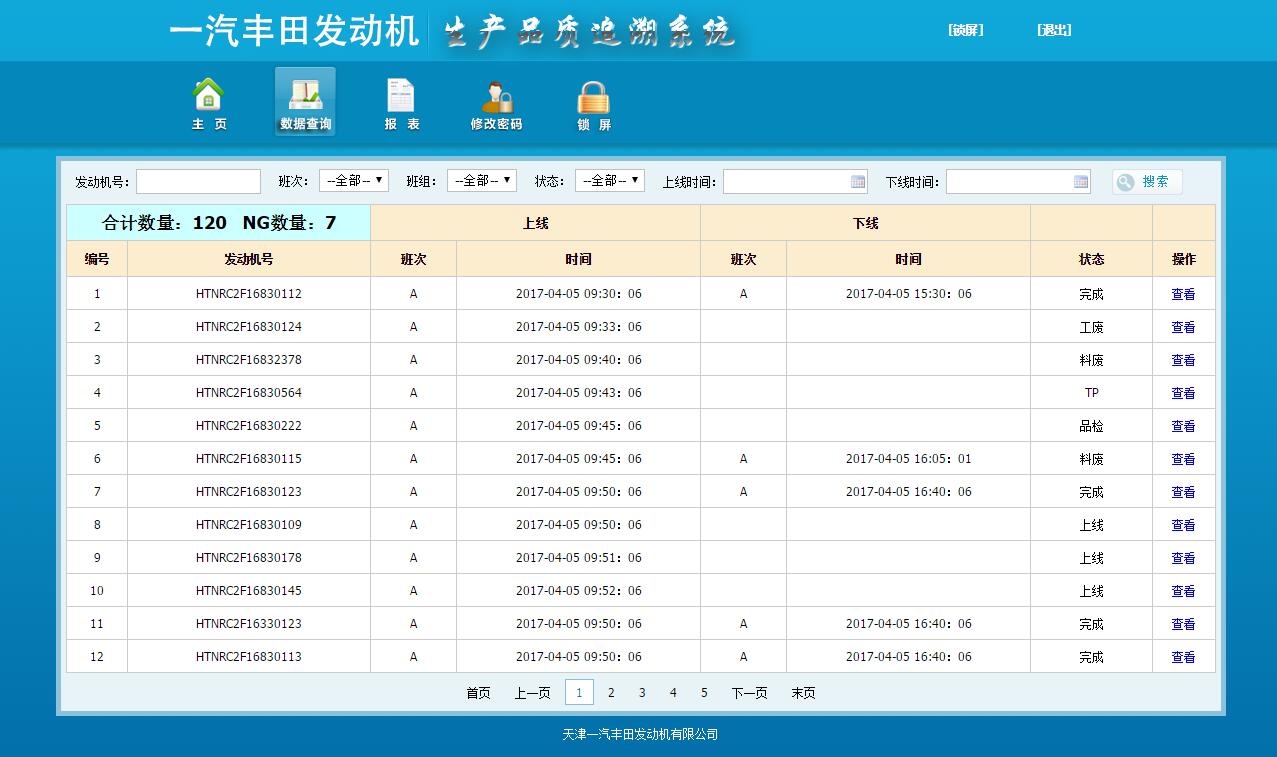
Task: Click 退出 to log out
Action: click(x=1054, y=30)
